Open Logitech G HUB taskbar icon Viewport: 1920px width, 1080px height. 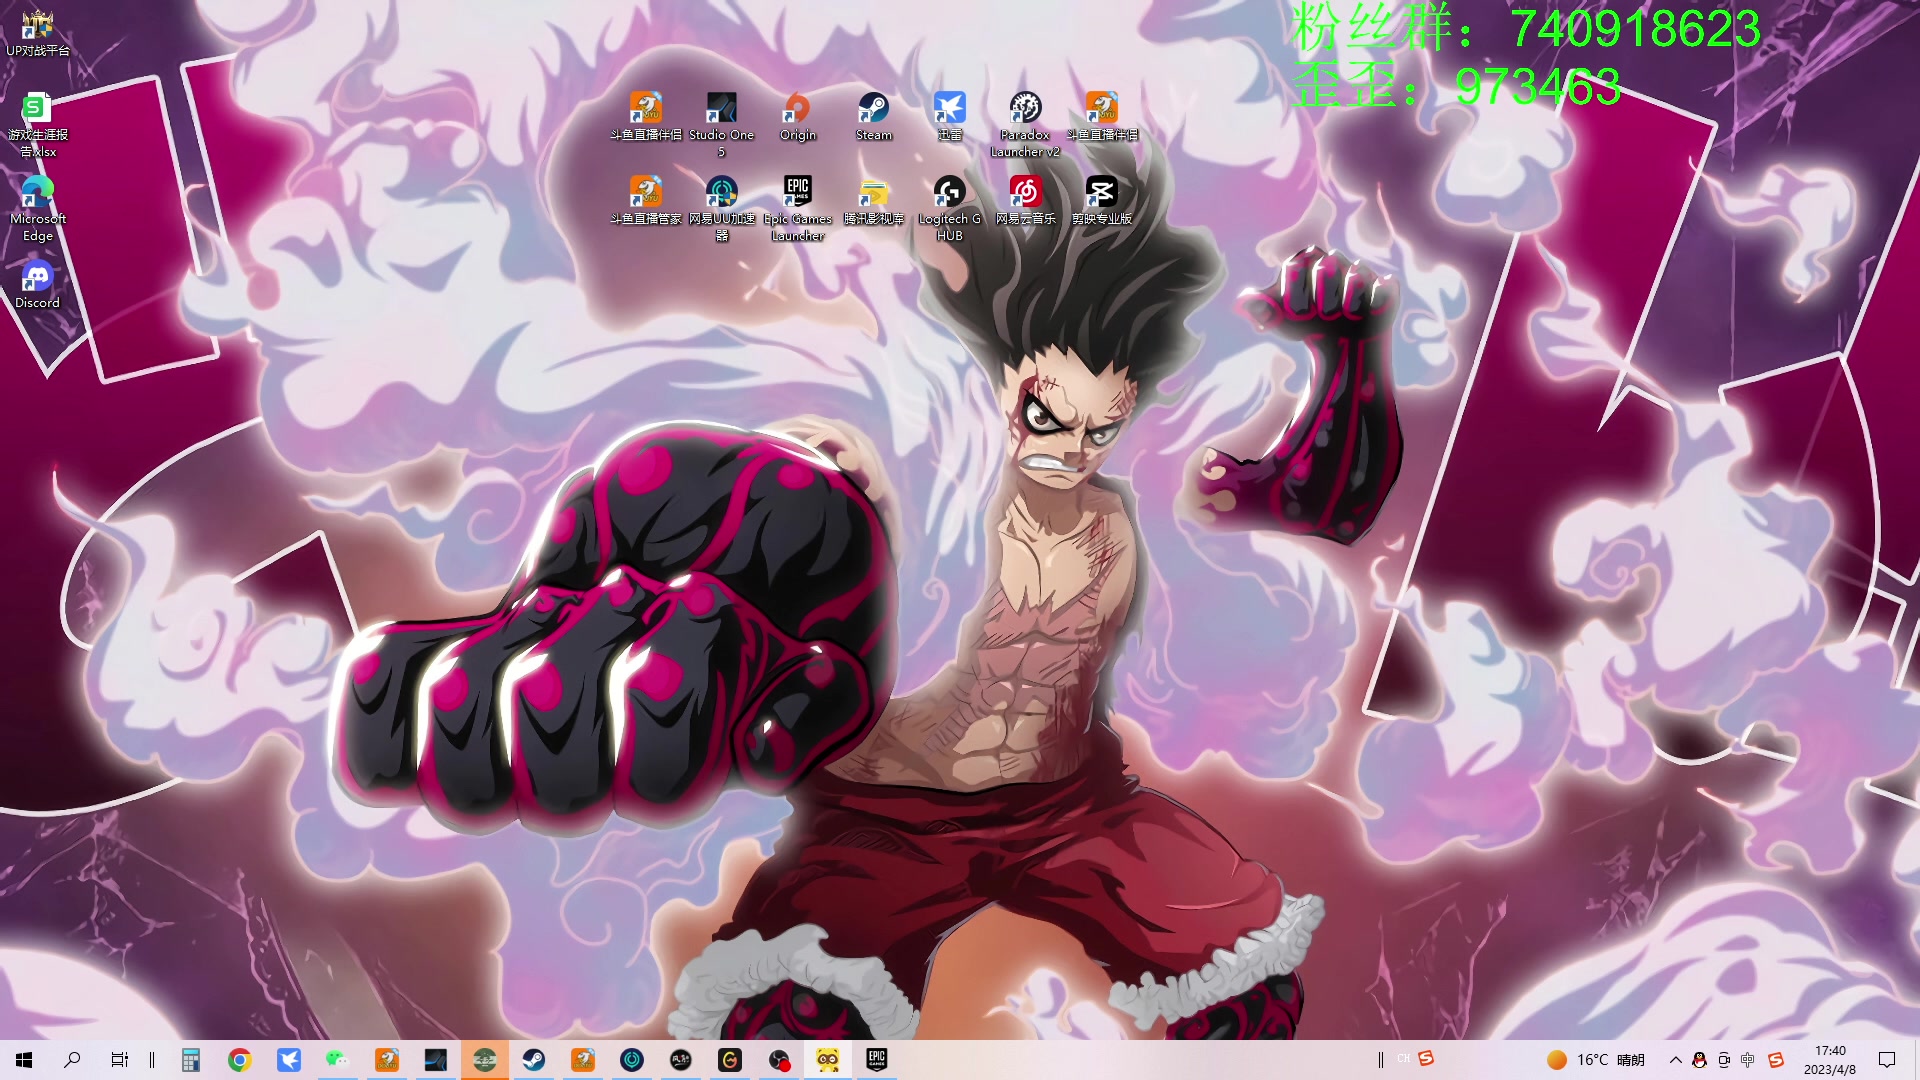point(730,1060)
